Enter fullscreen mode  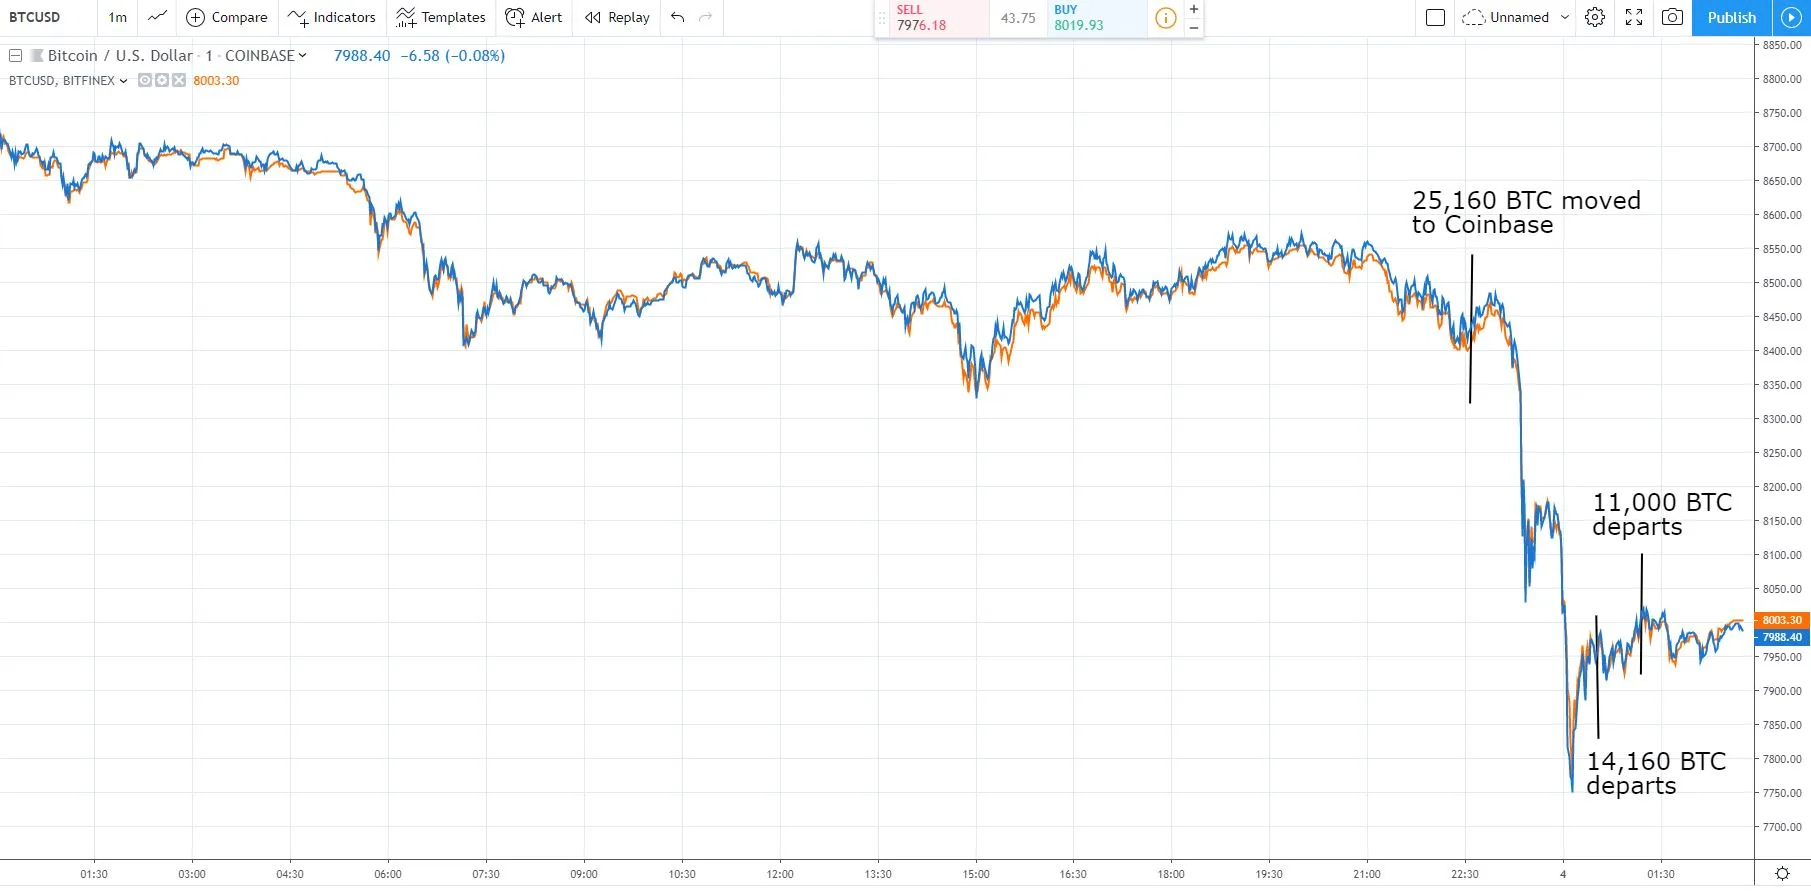(x=1634, y=17)
